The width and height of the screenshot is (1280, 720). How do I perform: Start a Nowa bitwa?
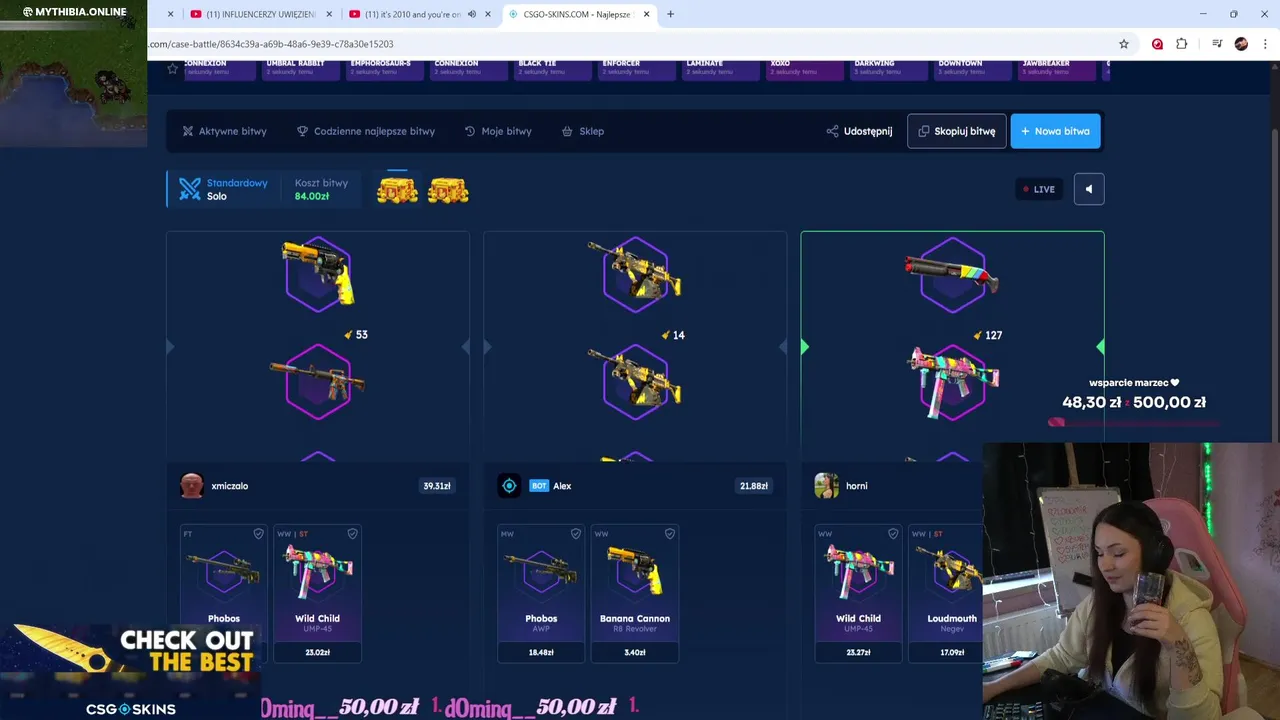click(1055, 131)
